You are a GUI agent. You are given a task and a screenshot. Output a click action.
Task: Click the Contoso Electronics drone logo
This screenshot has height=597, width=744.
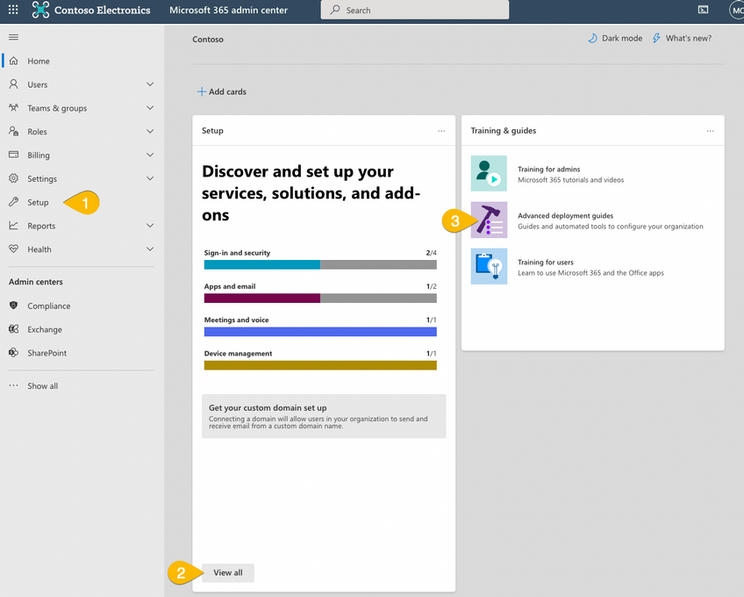[x=40, y=10]
